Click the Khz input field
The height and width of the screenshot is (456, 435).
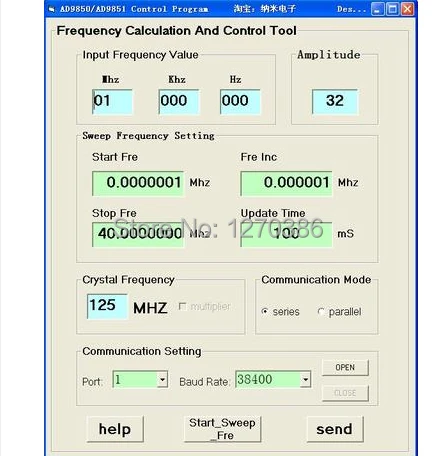tap(179, 101)
